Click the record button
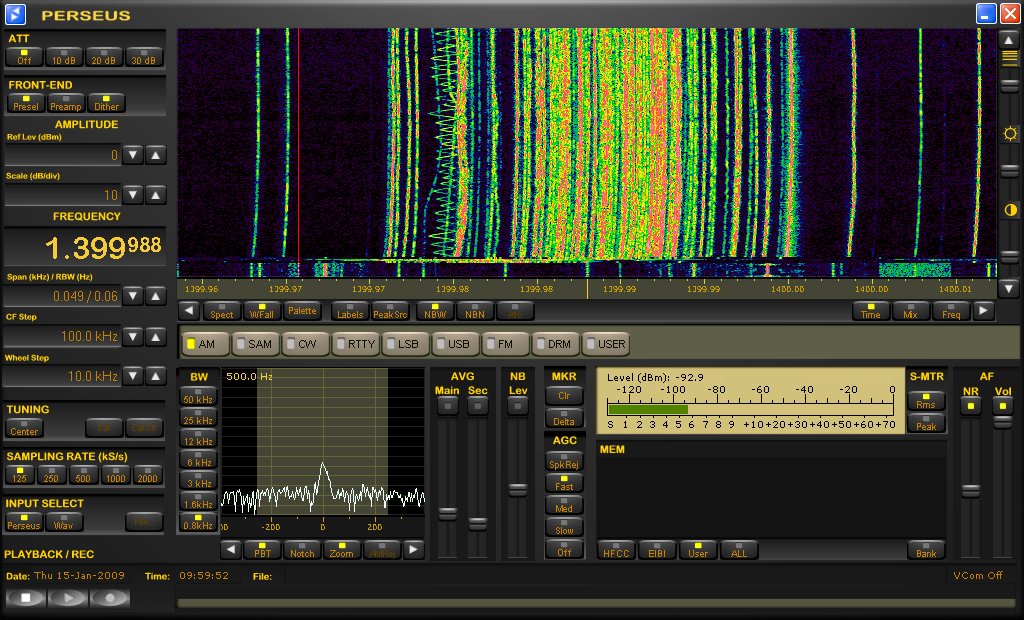 [109, 597]
